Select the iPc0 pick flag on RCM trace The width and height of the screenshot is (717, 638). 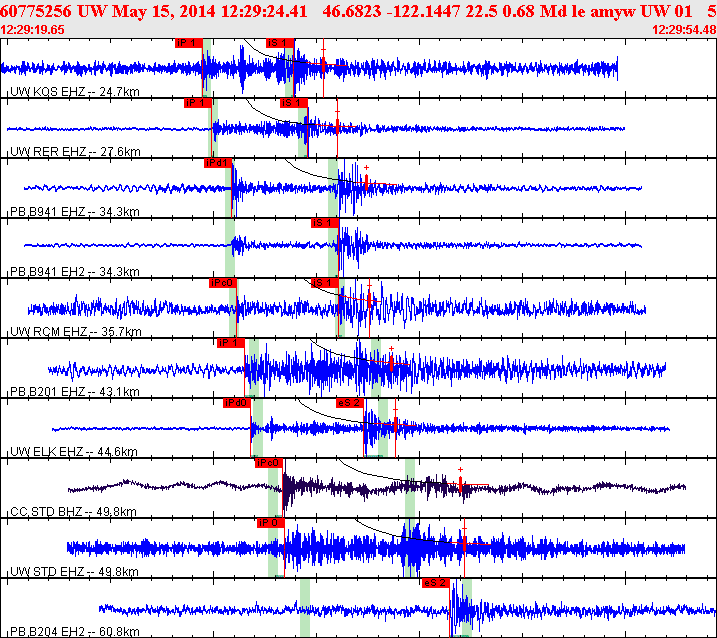point(223,283)
